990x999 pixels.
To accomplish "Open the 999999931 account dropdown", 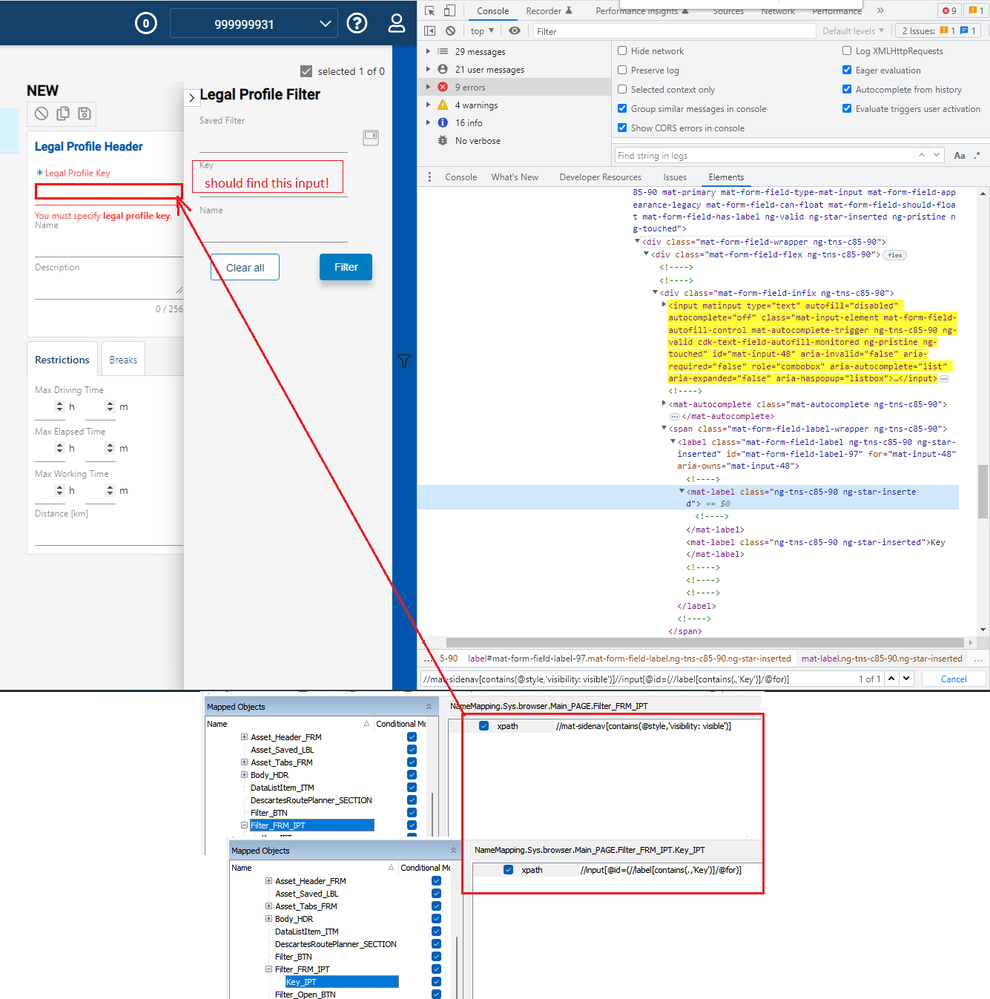I will point(255,24).
